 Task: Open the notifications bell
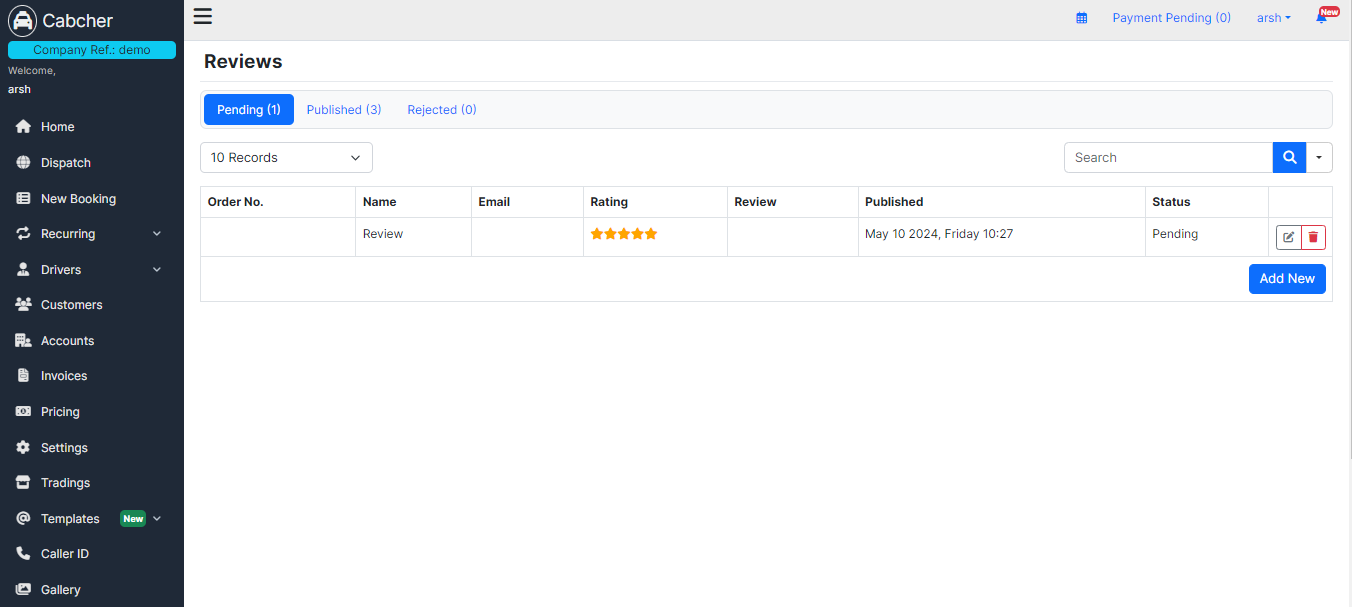pyautogui.click(x=1321, y=18)
